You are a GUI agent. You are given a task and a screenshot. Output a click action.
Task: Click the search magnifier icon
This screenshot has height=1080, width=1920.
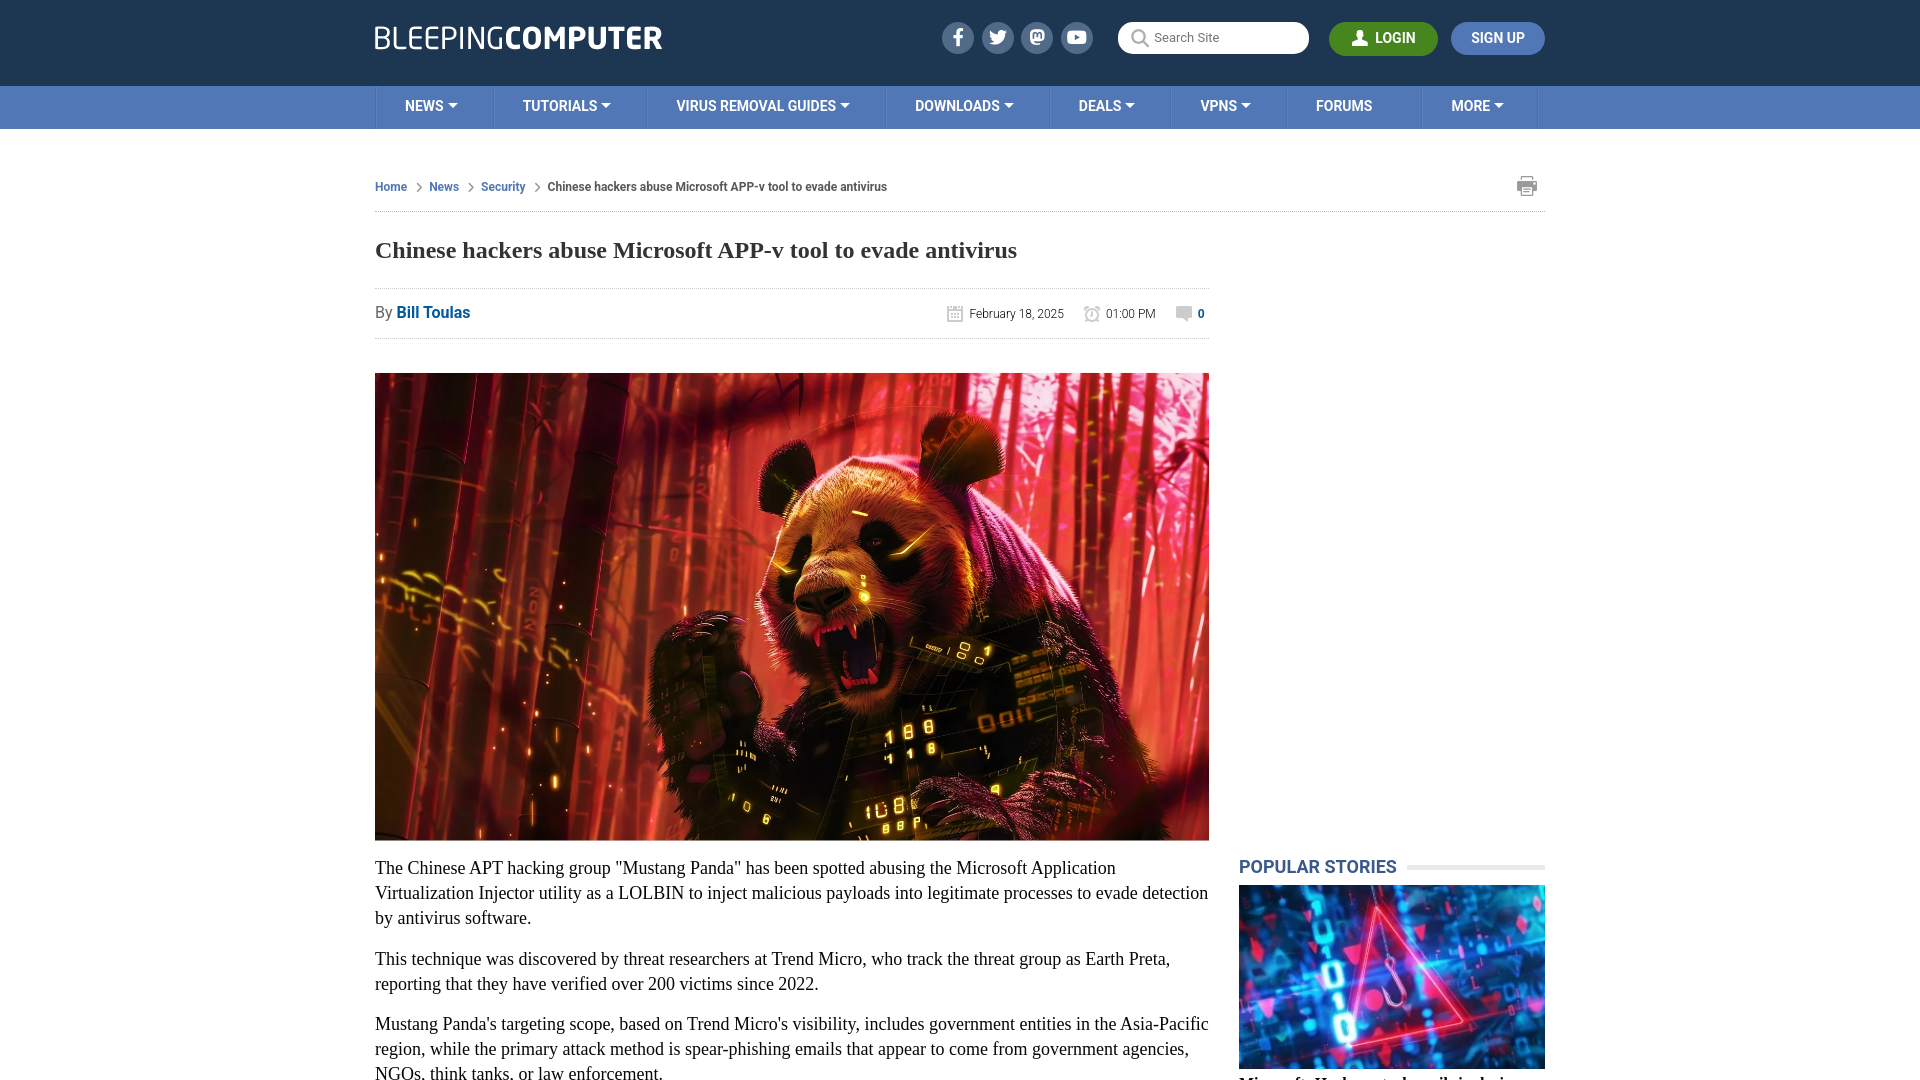point(1139,38)
